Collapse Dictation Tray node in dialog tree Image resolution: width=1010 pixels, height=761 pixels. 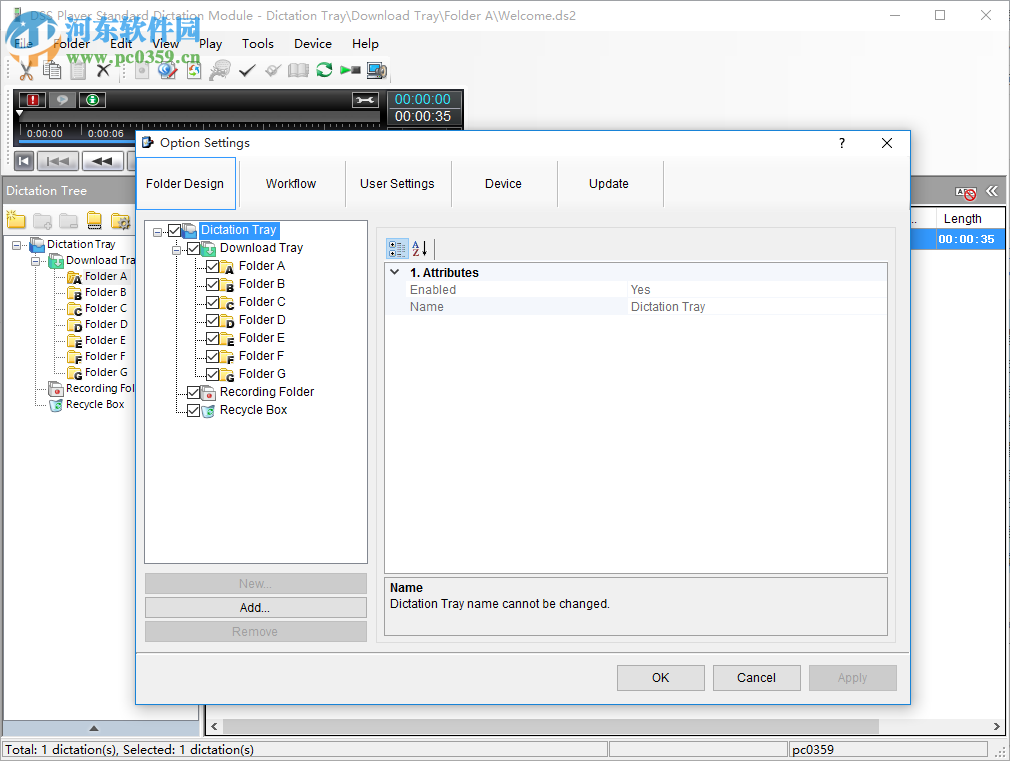(x=158, y=232)
